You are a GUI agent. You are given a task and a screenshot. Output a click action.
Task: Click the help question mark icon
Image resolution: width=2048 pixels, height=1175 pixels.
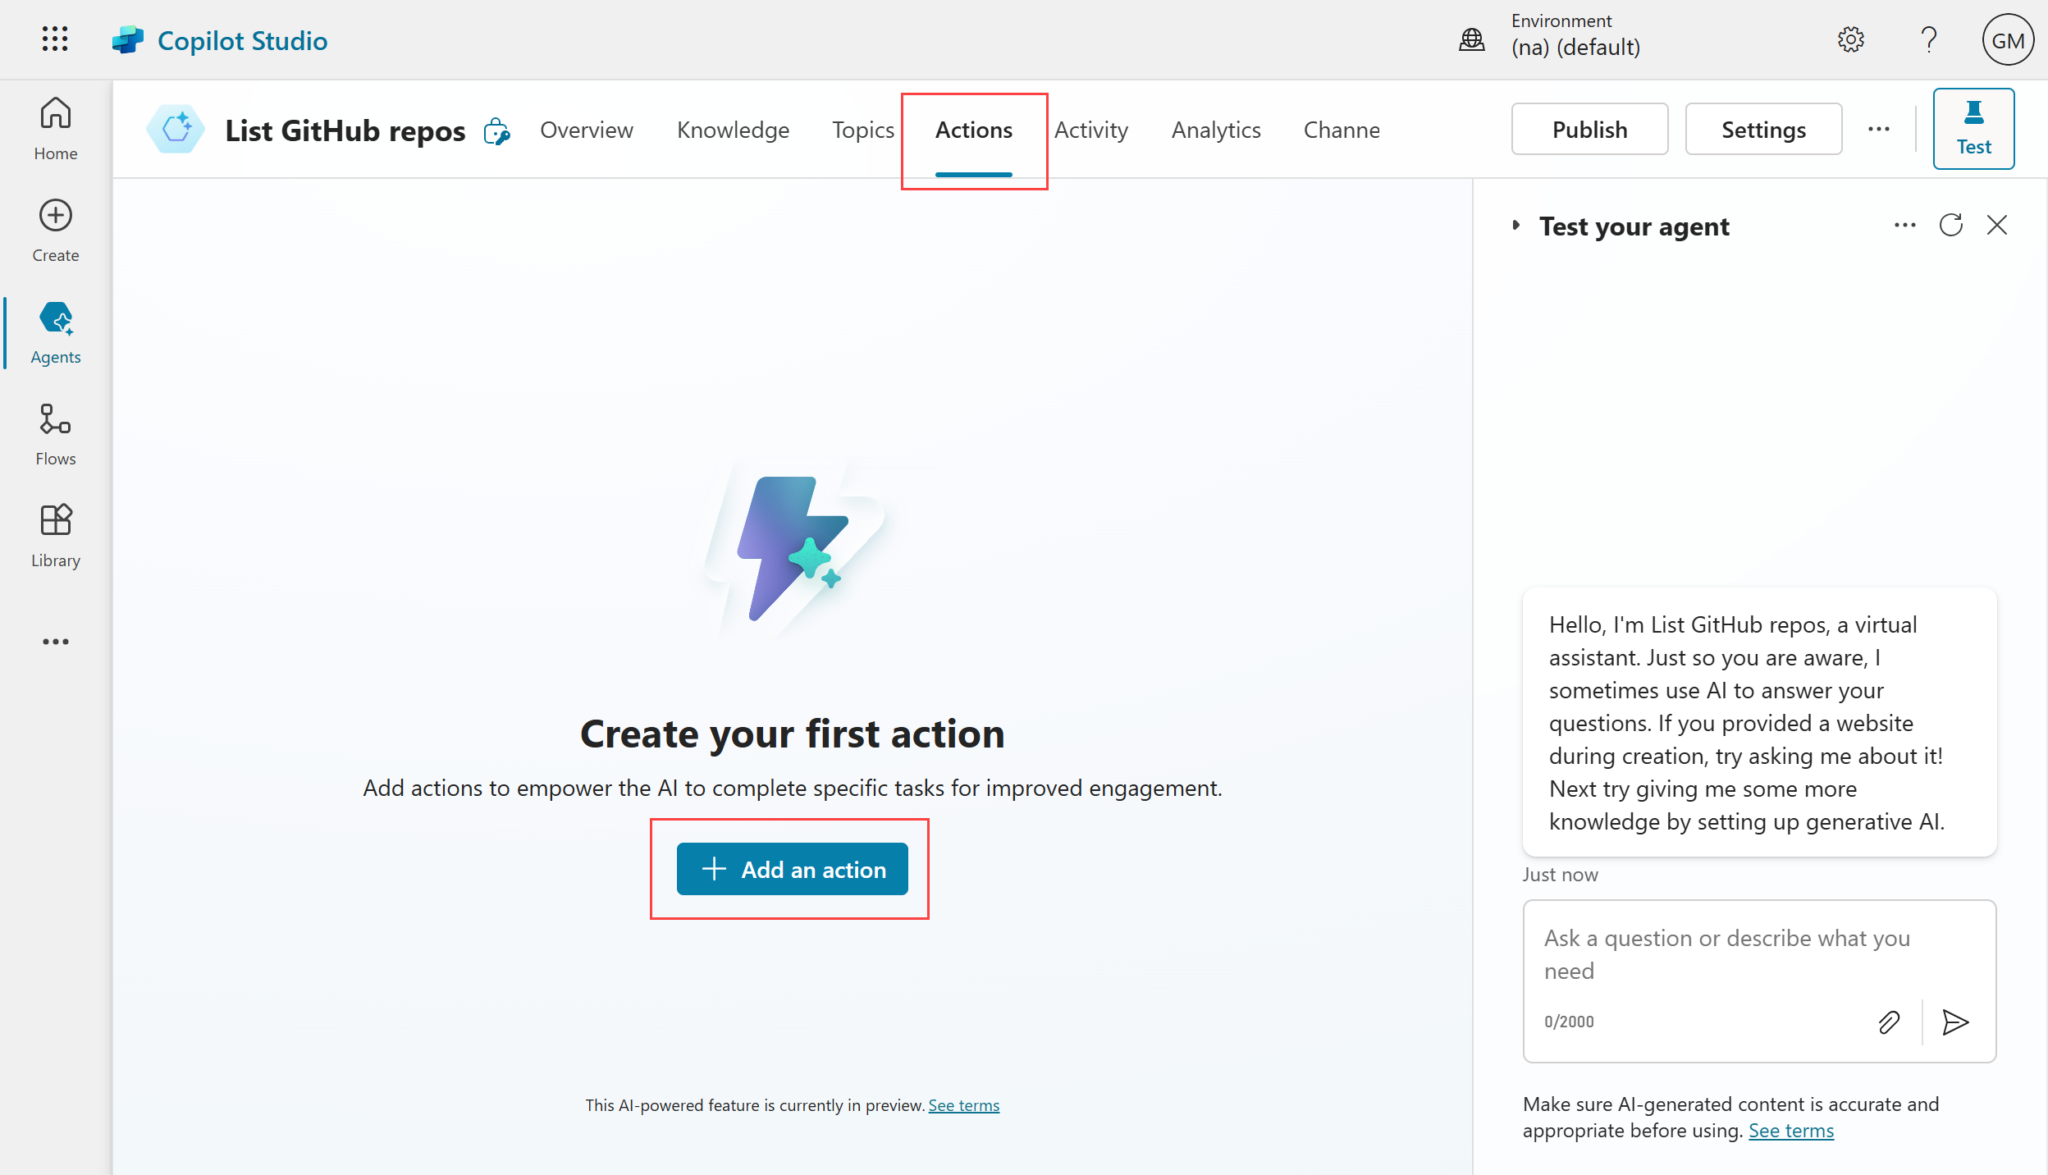point(1929,40)
